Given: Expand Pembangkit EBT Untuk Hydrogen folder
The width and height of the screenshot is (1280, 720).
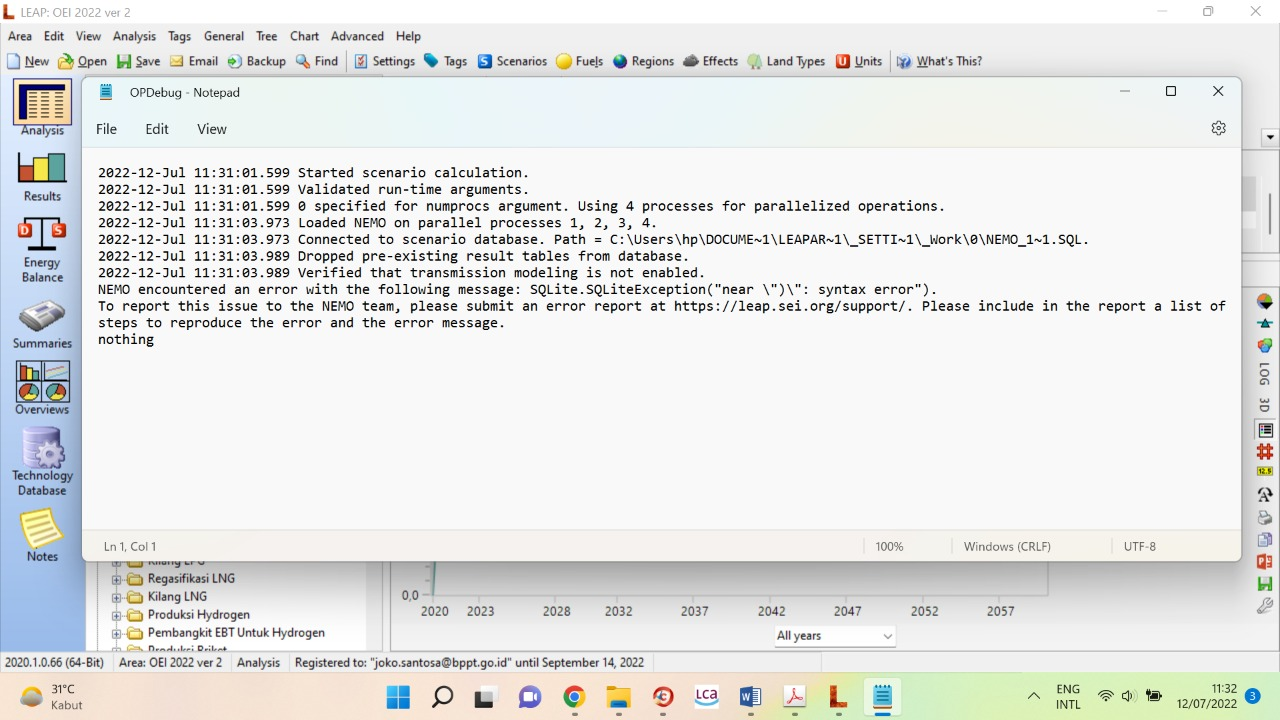Looking at the screenshot, I should click(x=116, y=633).
